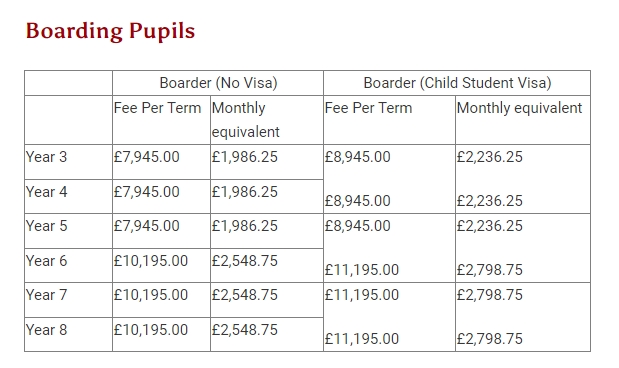Click the Boarding Pupils heading

pos(111,31)
